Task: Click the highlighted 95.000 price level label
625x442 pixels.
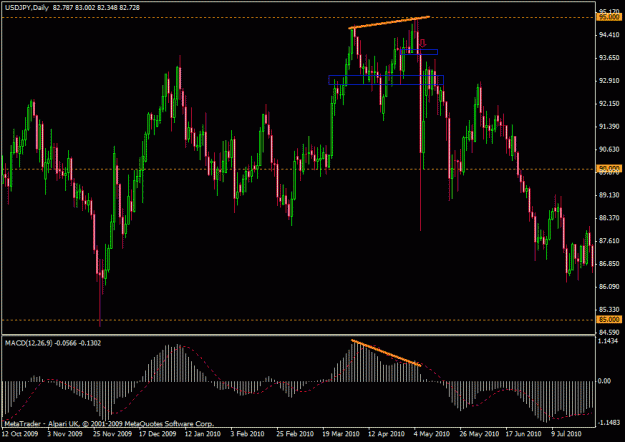Action: [x=609, y=17]
